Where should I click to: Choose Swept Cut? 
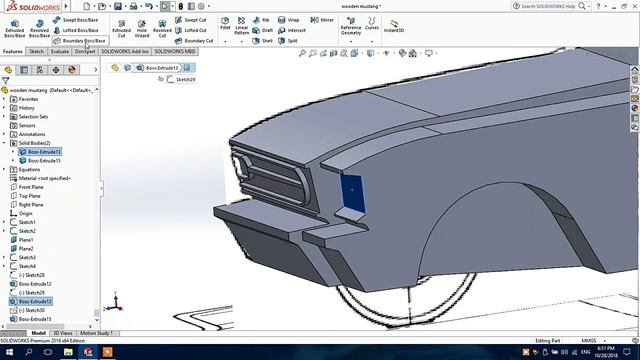click(191, 20)
